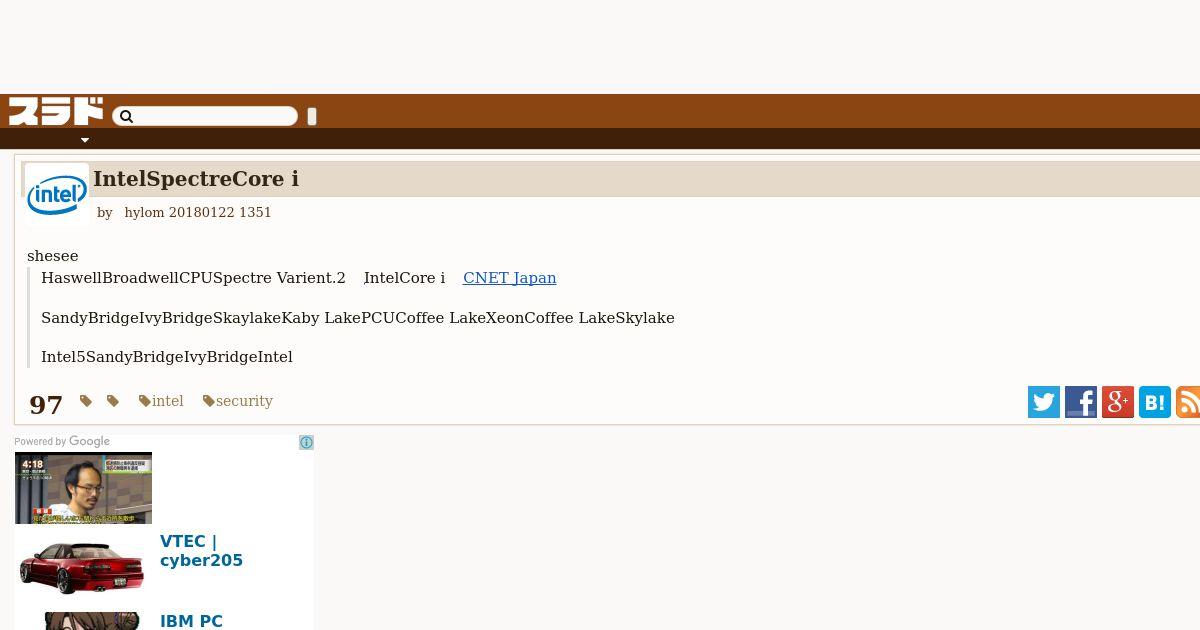Click into the search input field
Viewport: 1200px width, 630px height.
[x=205, y=117]
